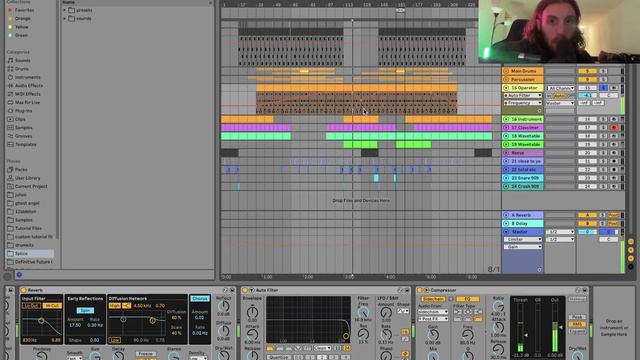
Task: Toggle A Reverb return activator
Action: pos(587,215)
